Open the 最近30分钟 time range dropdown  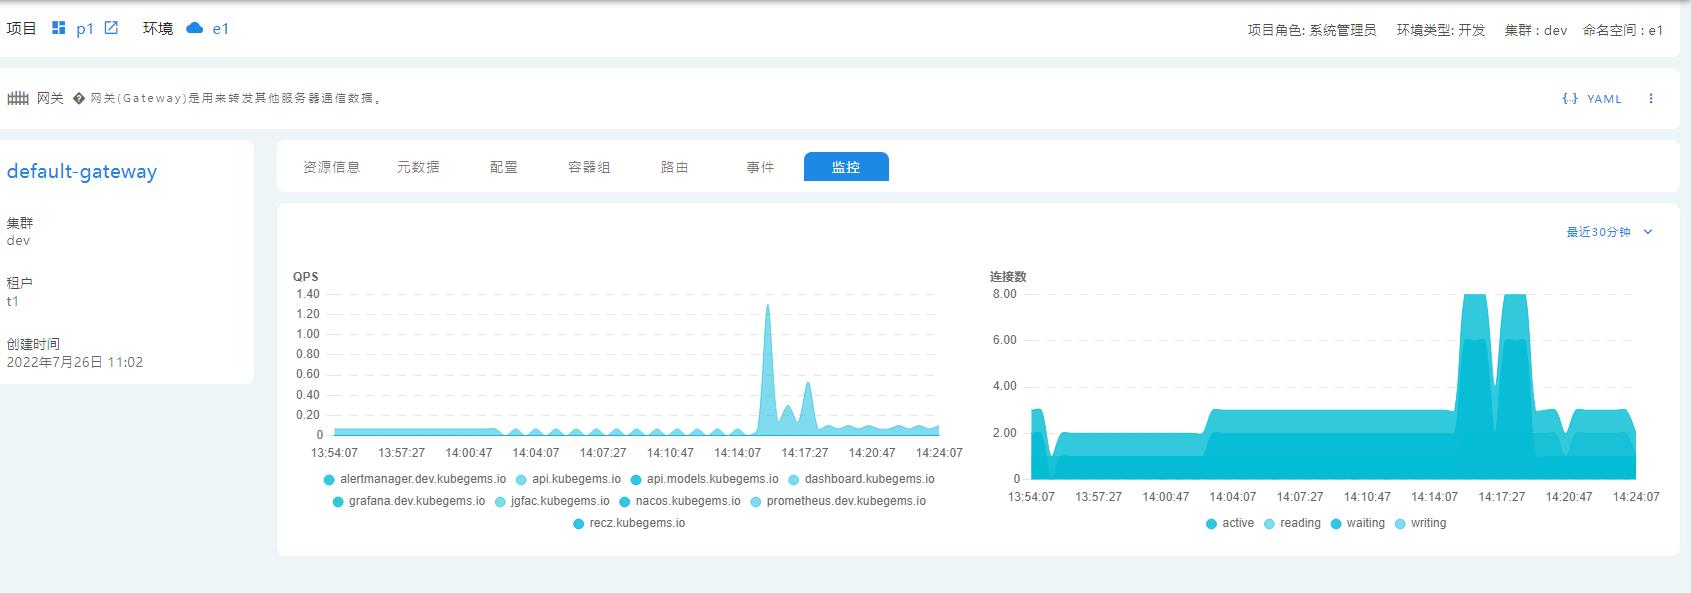(x=1609, y=232)
